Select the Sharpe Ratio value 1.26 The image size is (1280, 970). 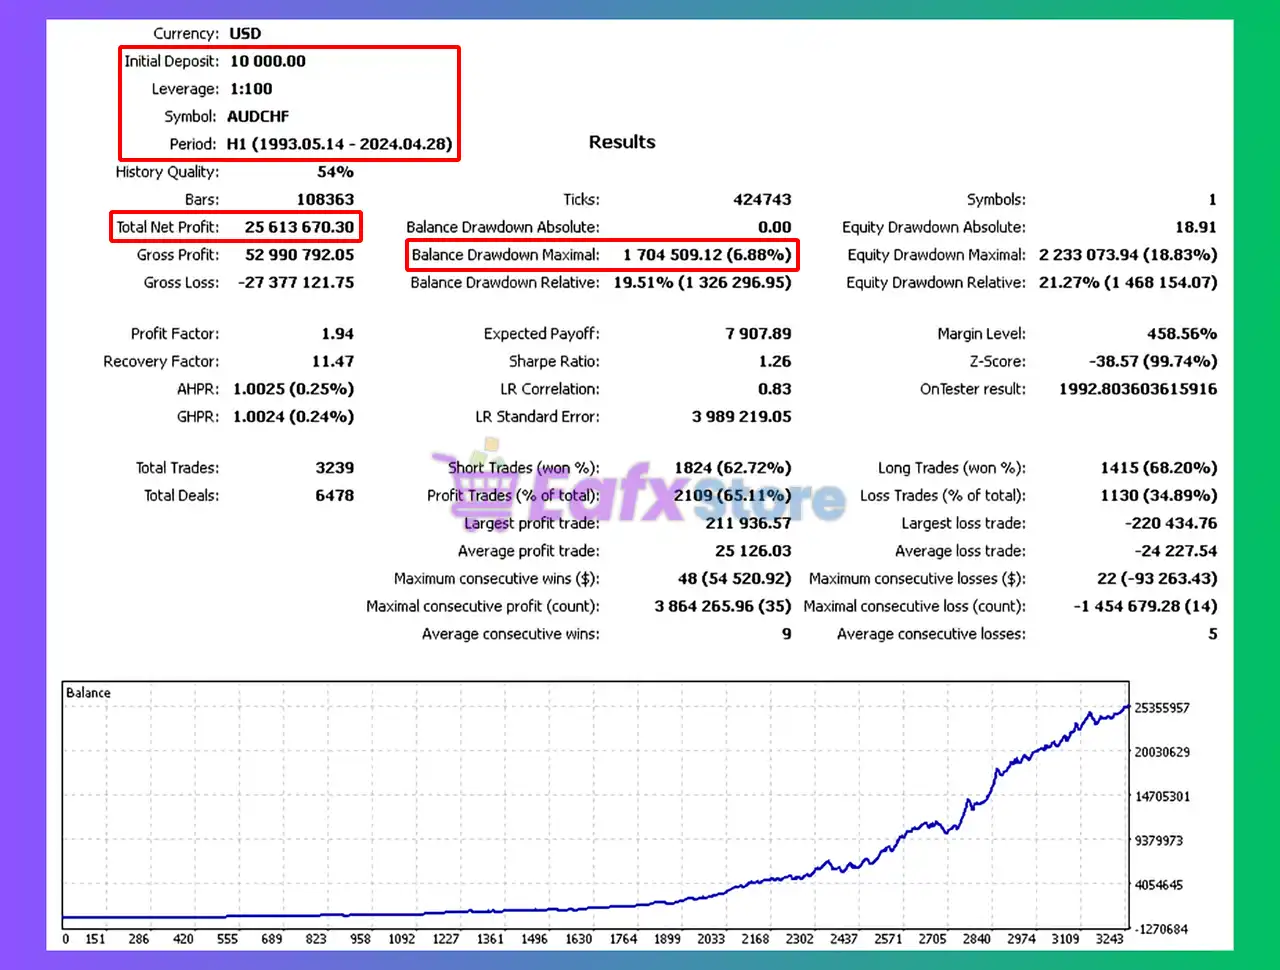pos(774,361)
